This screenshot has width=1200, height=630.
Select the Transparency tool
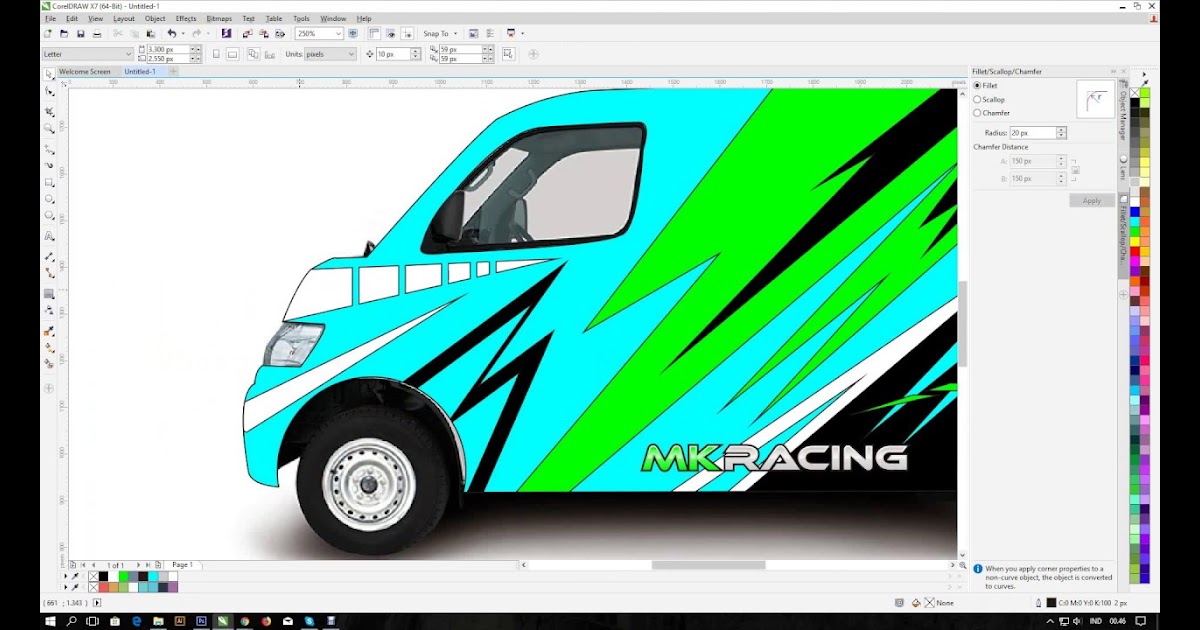[x=49, y=310]
